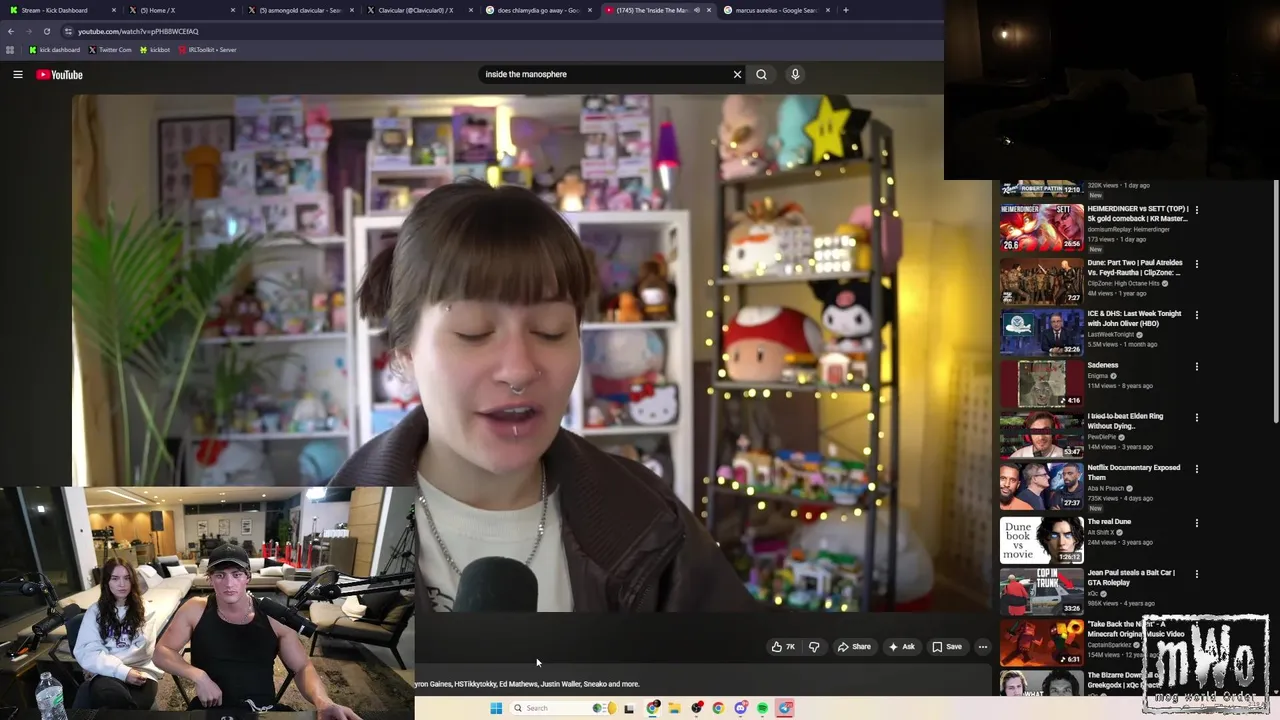Switch to the marcus aurelius Google Search tab
The height and width of the screenshot is (720, 1280).
tap(776, 10)
